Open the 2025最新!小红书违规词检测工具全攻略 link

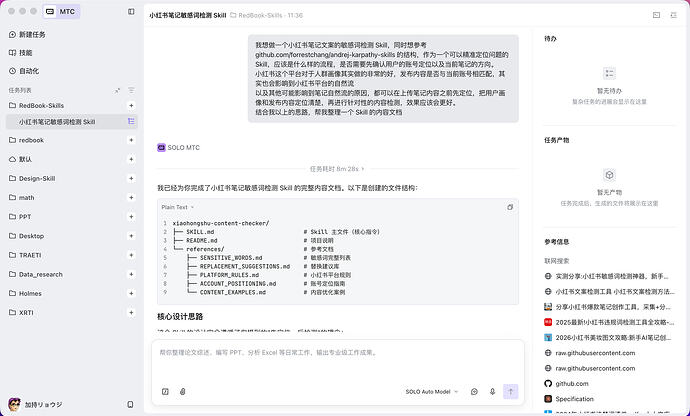609,322
